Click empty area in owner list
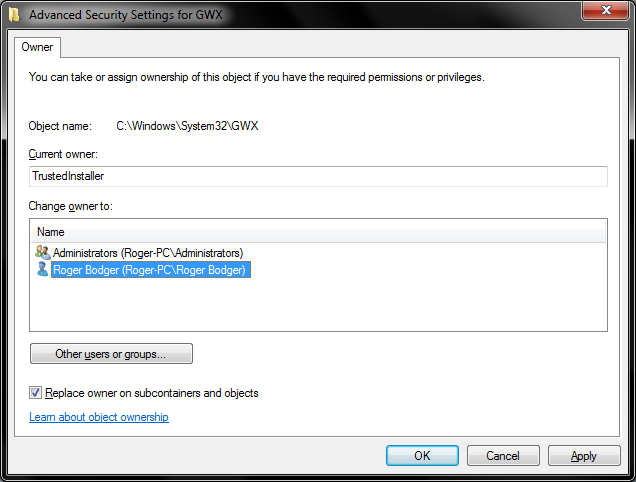 click(318, 305)
